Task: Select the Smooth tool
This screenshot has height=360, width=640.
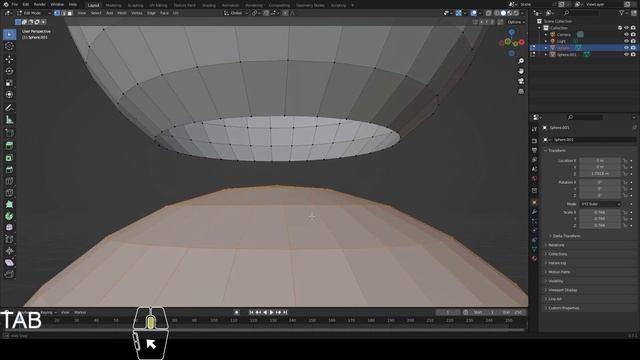Action: [9, 228]
